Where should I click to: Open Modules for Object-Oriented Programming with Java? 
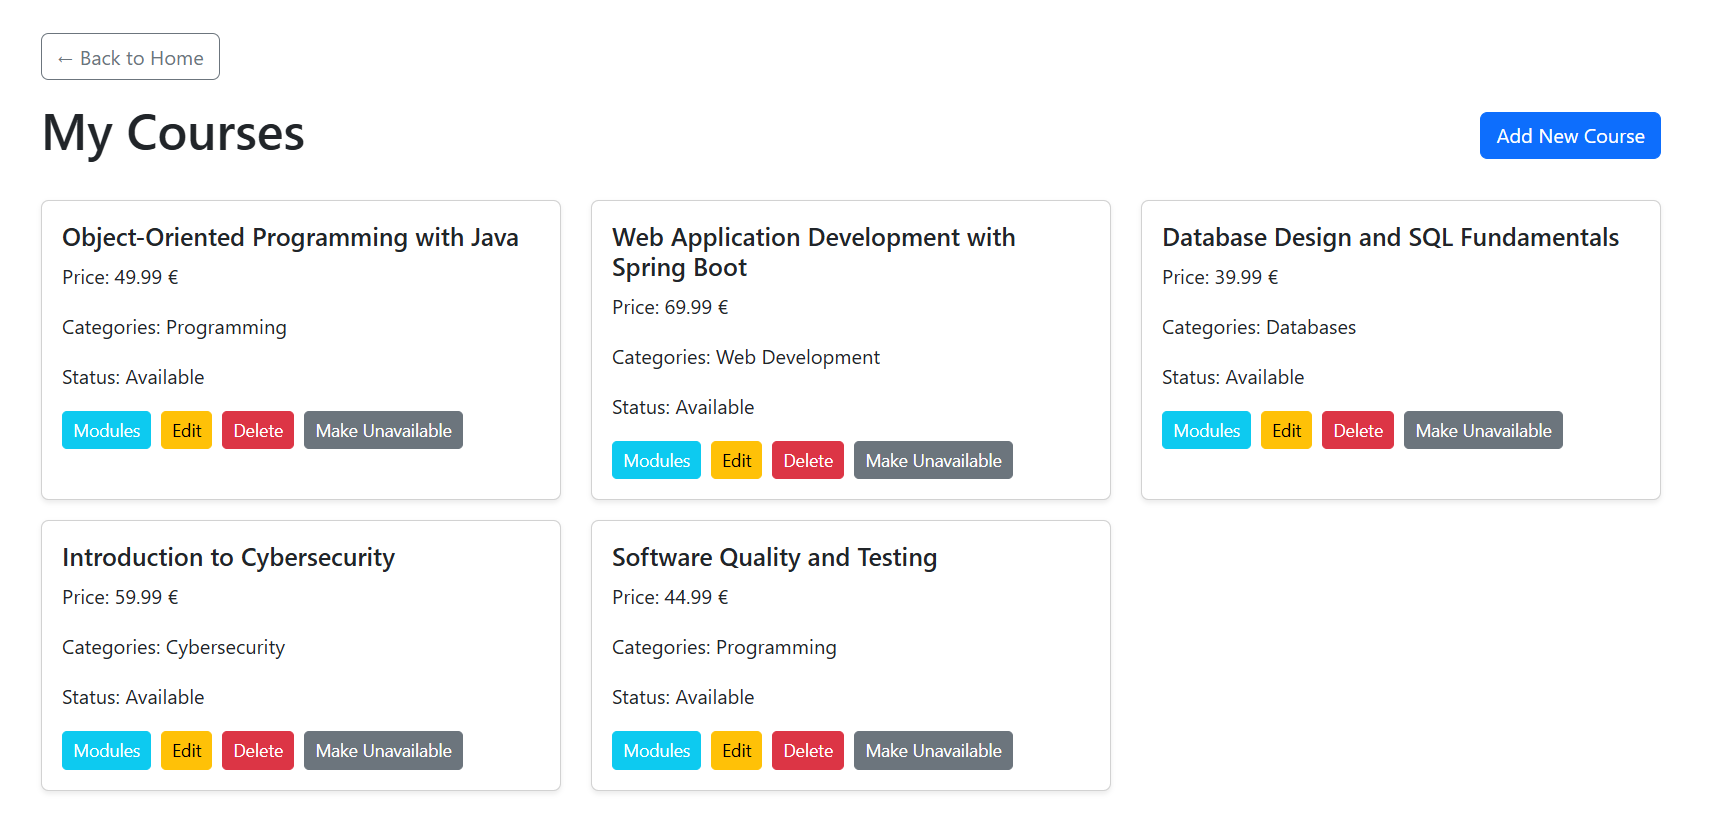106,430
